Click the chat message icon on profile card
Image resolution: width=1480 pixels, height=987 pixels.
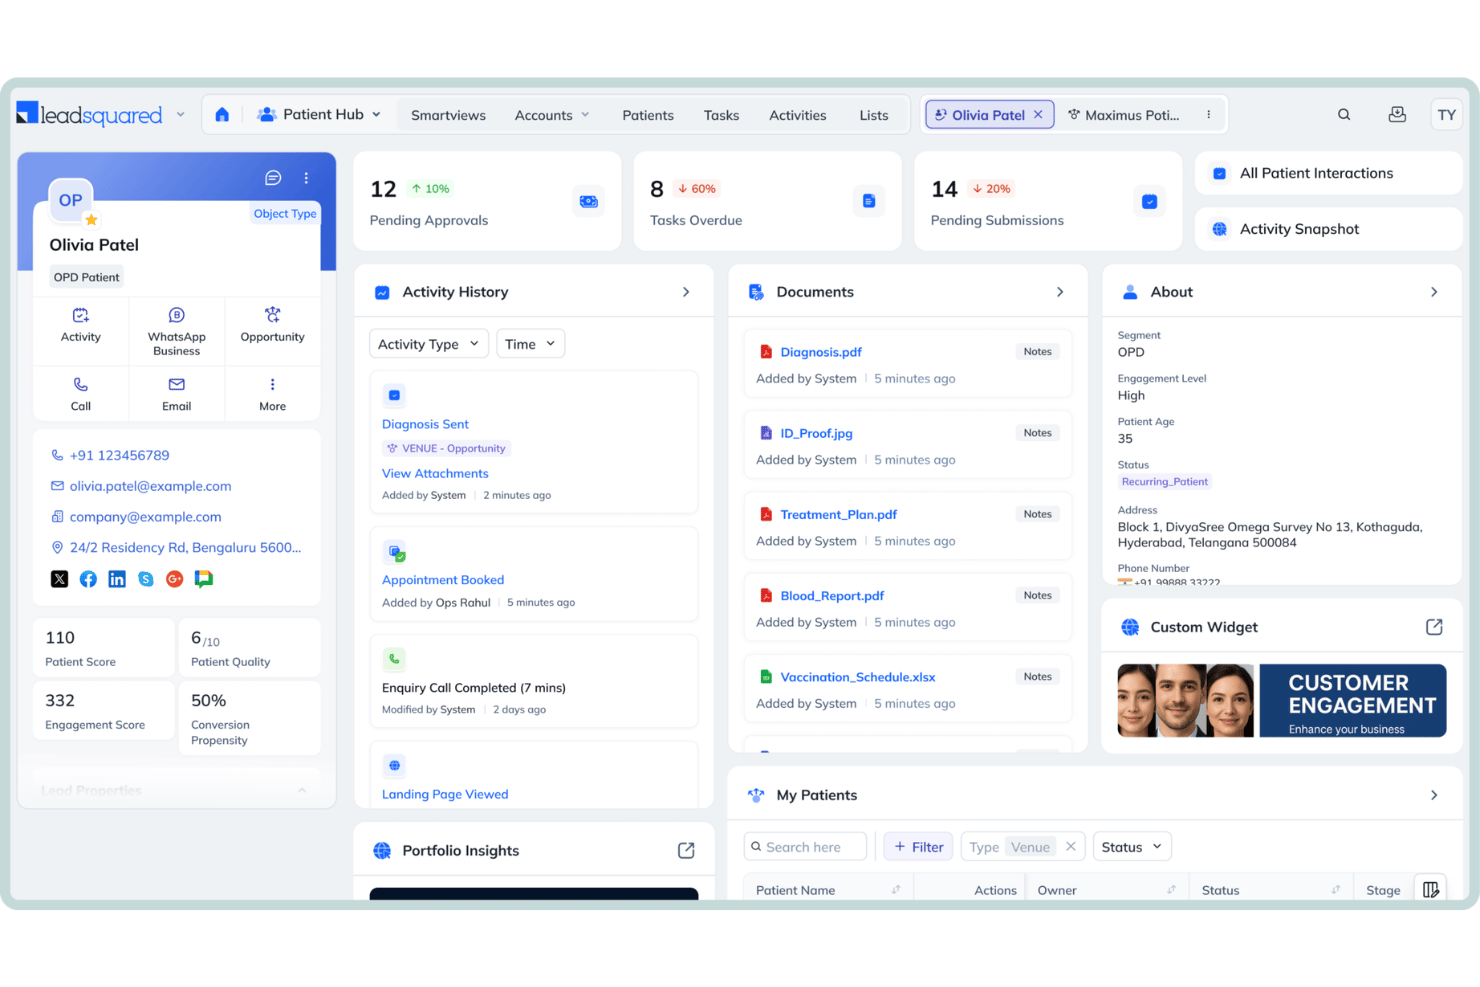point(273,178)
